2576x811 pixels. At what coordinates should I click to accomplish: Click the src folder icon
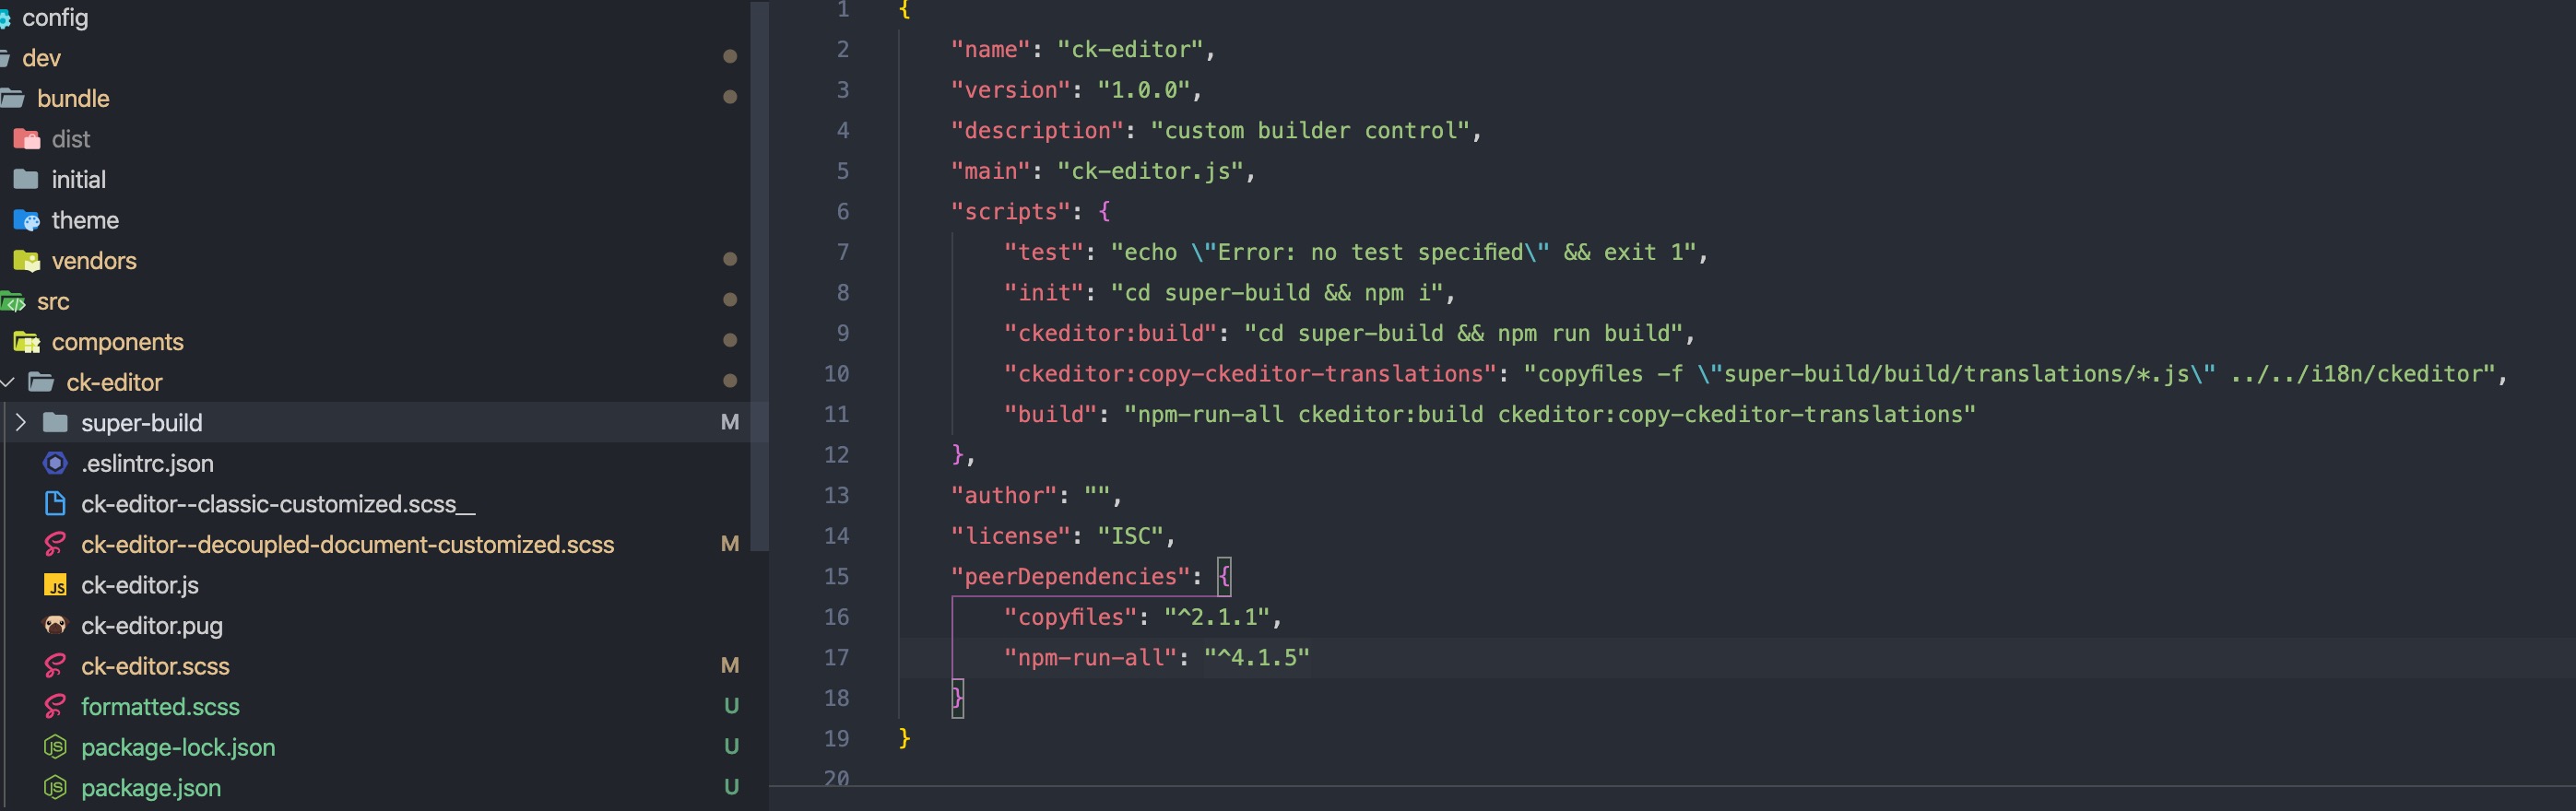(x=13, y=301)
